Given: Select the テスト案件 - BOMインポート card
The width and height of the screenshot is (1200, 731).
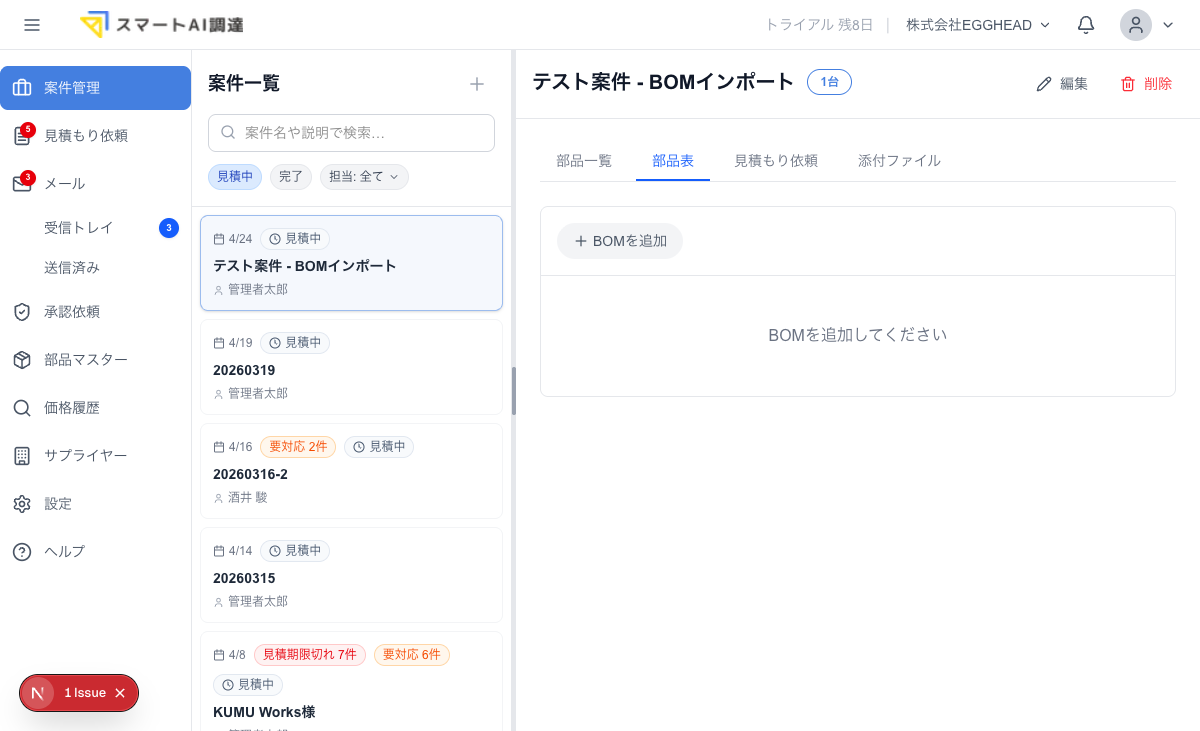Looking at the screenshot, I should (x=351, y=263).
